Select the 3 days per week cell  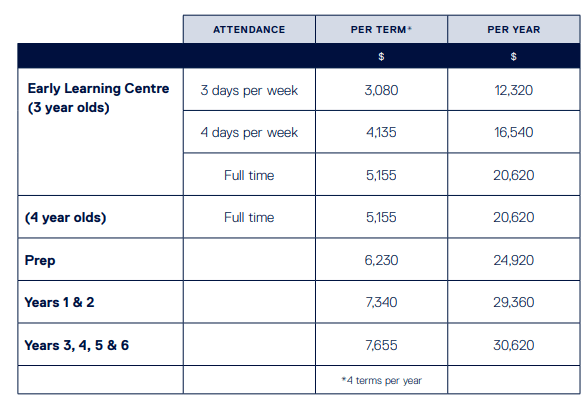click(x=249, y=90)
